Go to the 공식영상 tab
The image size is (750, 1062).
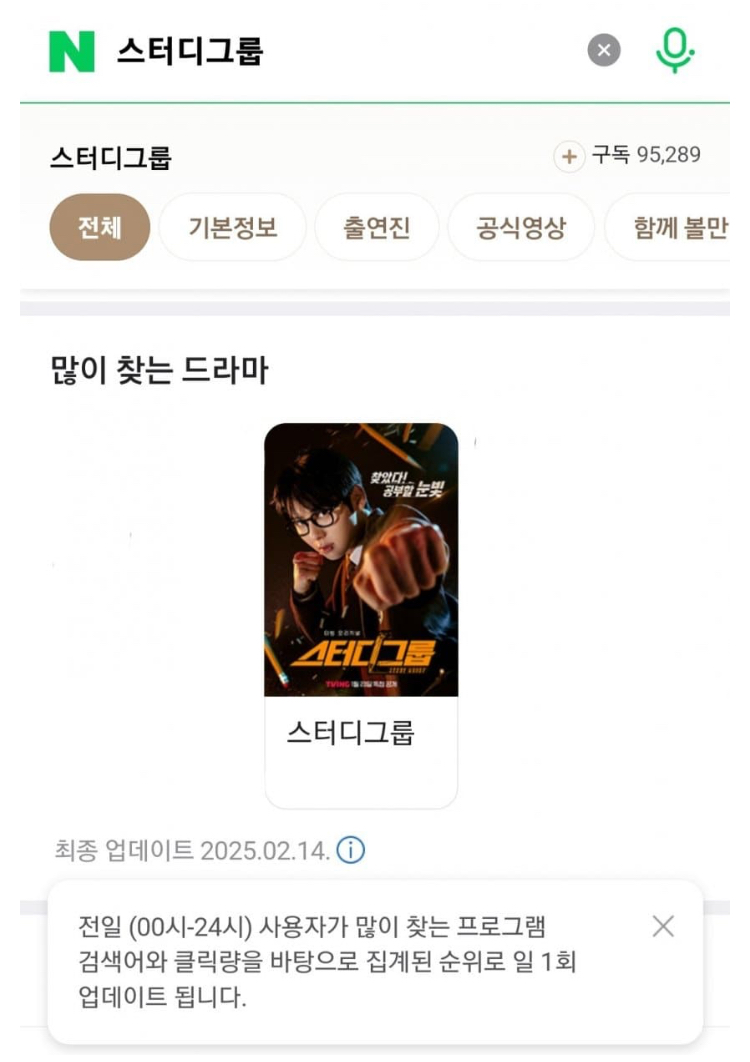coord(521,227)
